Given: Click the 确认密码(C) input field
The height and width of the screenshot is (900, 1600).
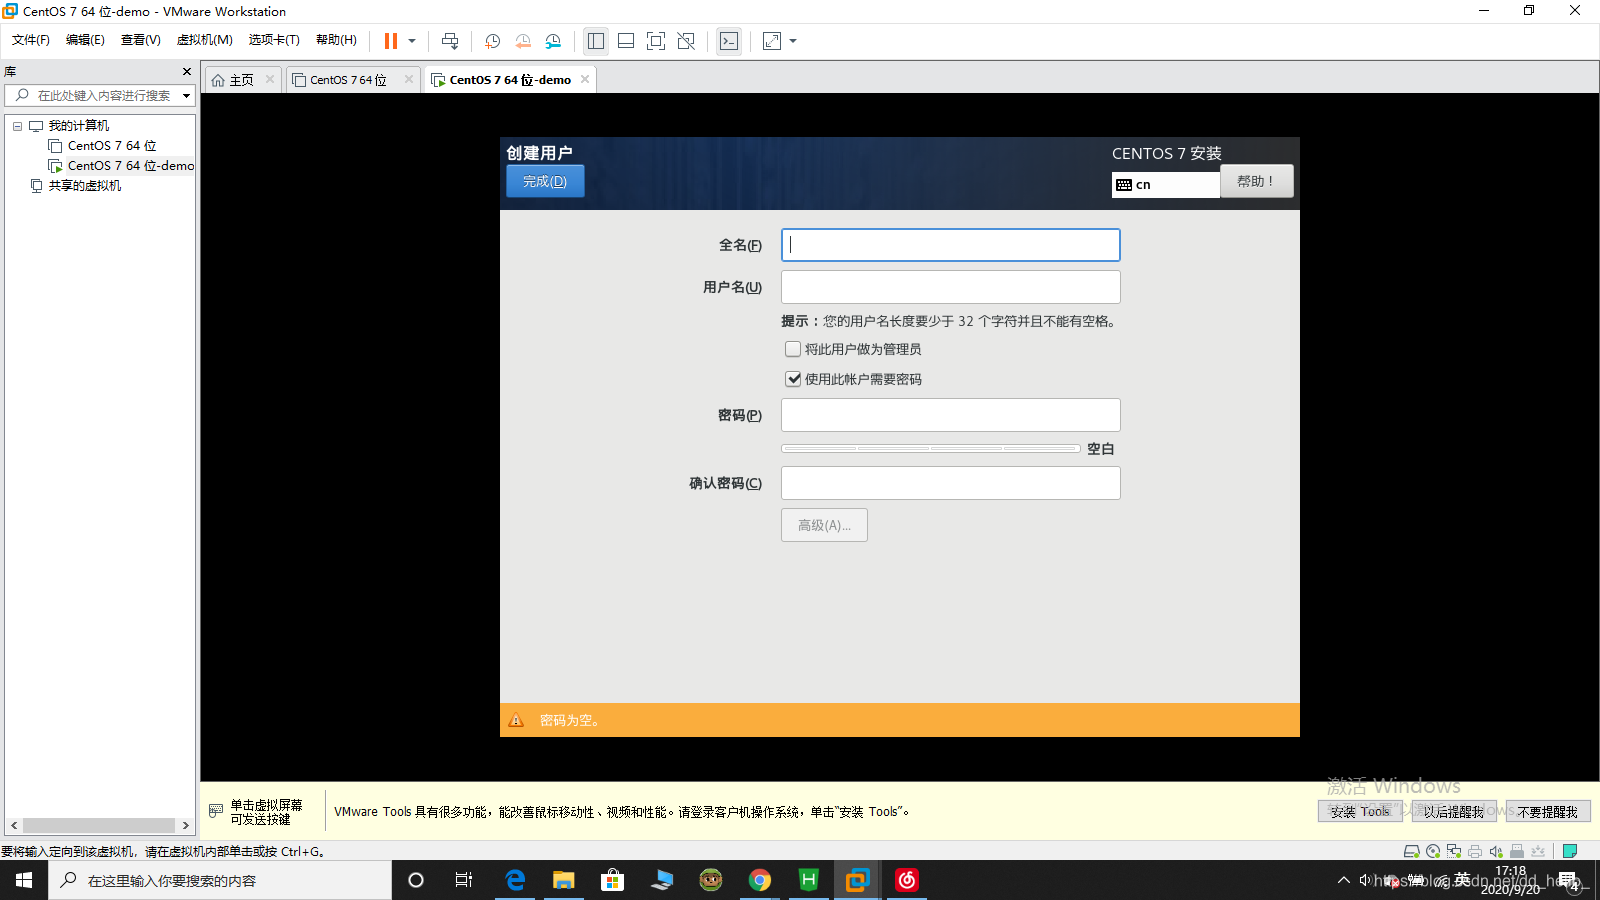Looking at the screenshot, I should click(x=950, y=483).
